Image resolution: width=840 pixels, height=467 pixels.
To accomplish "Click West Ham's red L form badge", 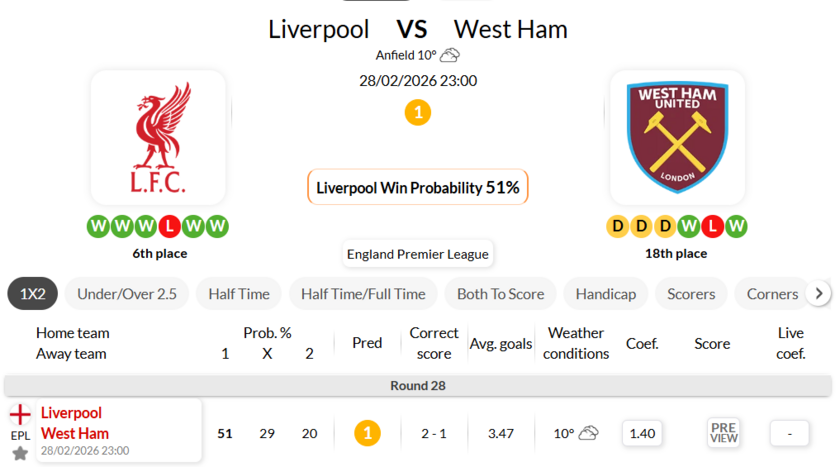I will 713,226.
